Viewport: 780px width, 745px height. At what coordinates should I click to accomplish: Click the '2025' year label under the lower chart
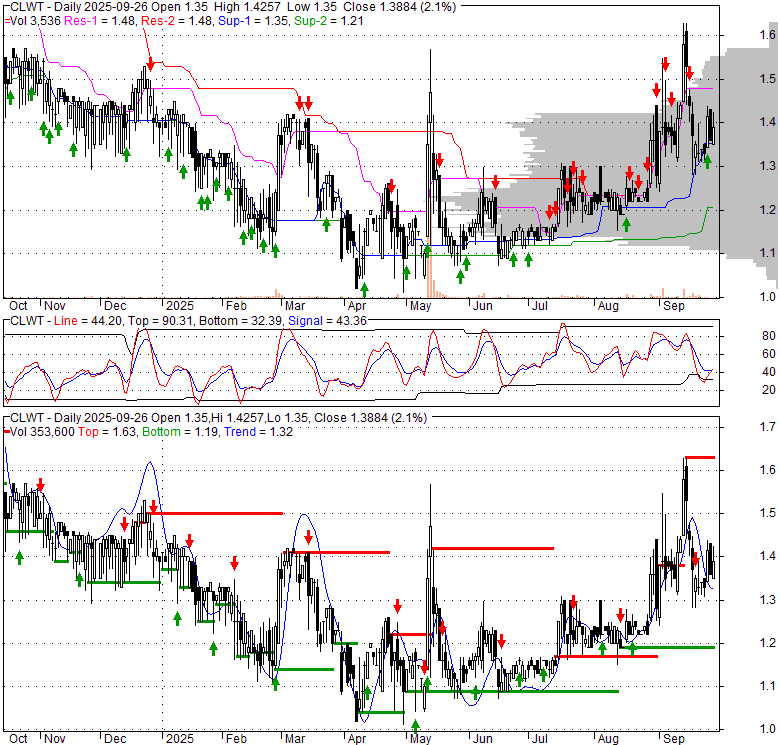pyautogui.click(x=180, y=739)
